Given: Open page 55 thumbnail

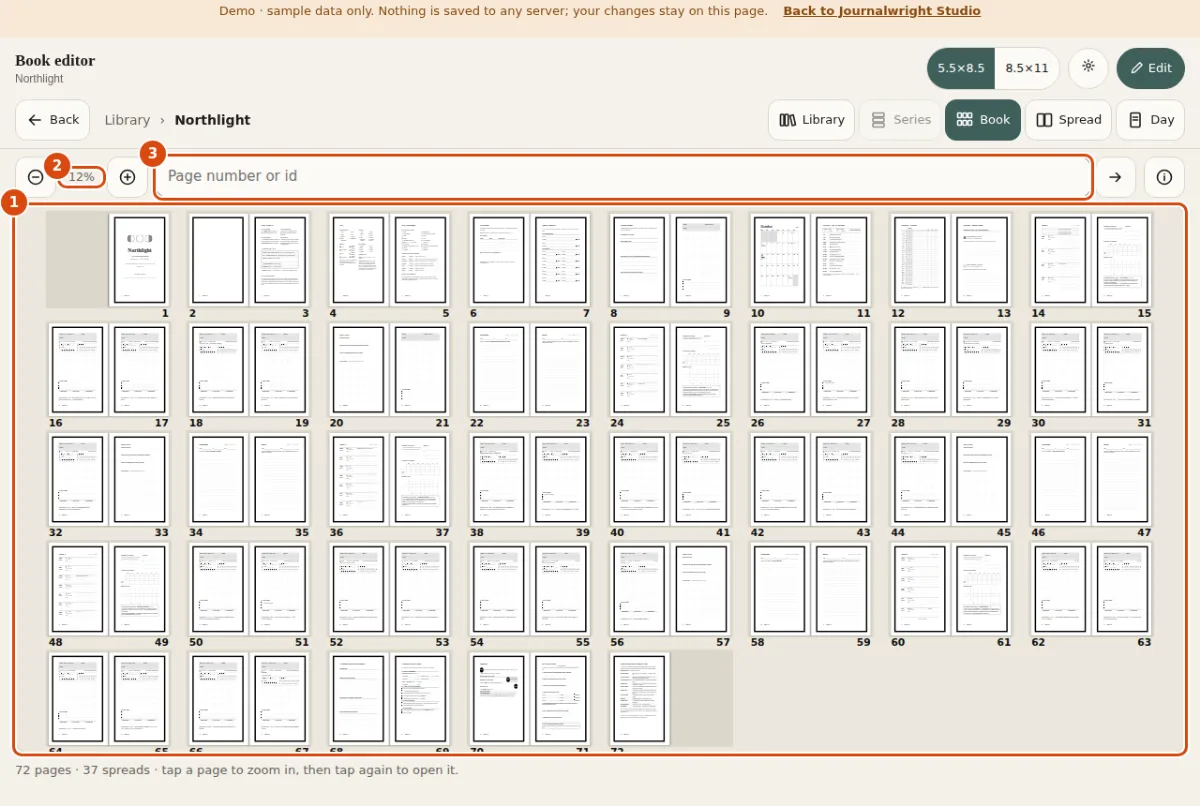Looking at the screenshot, I should pos(560,590).
